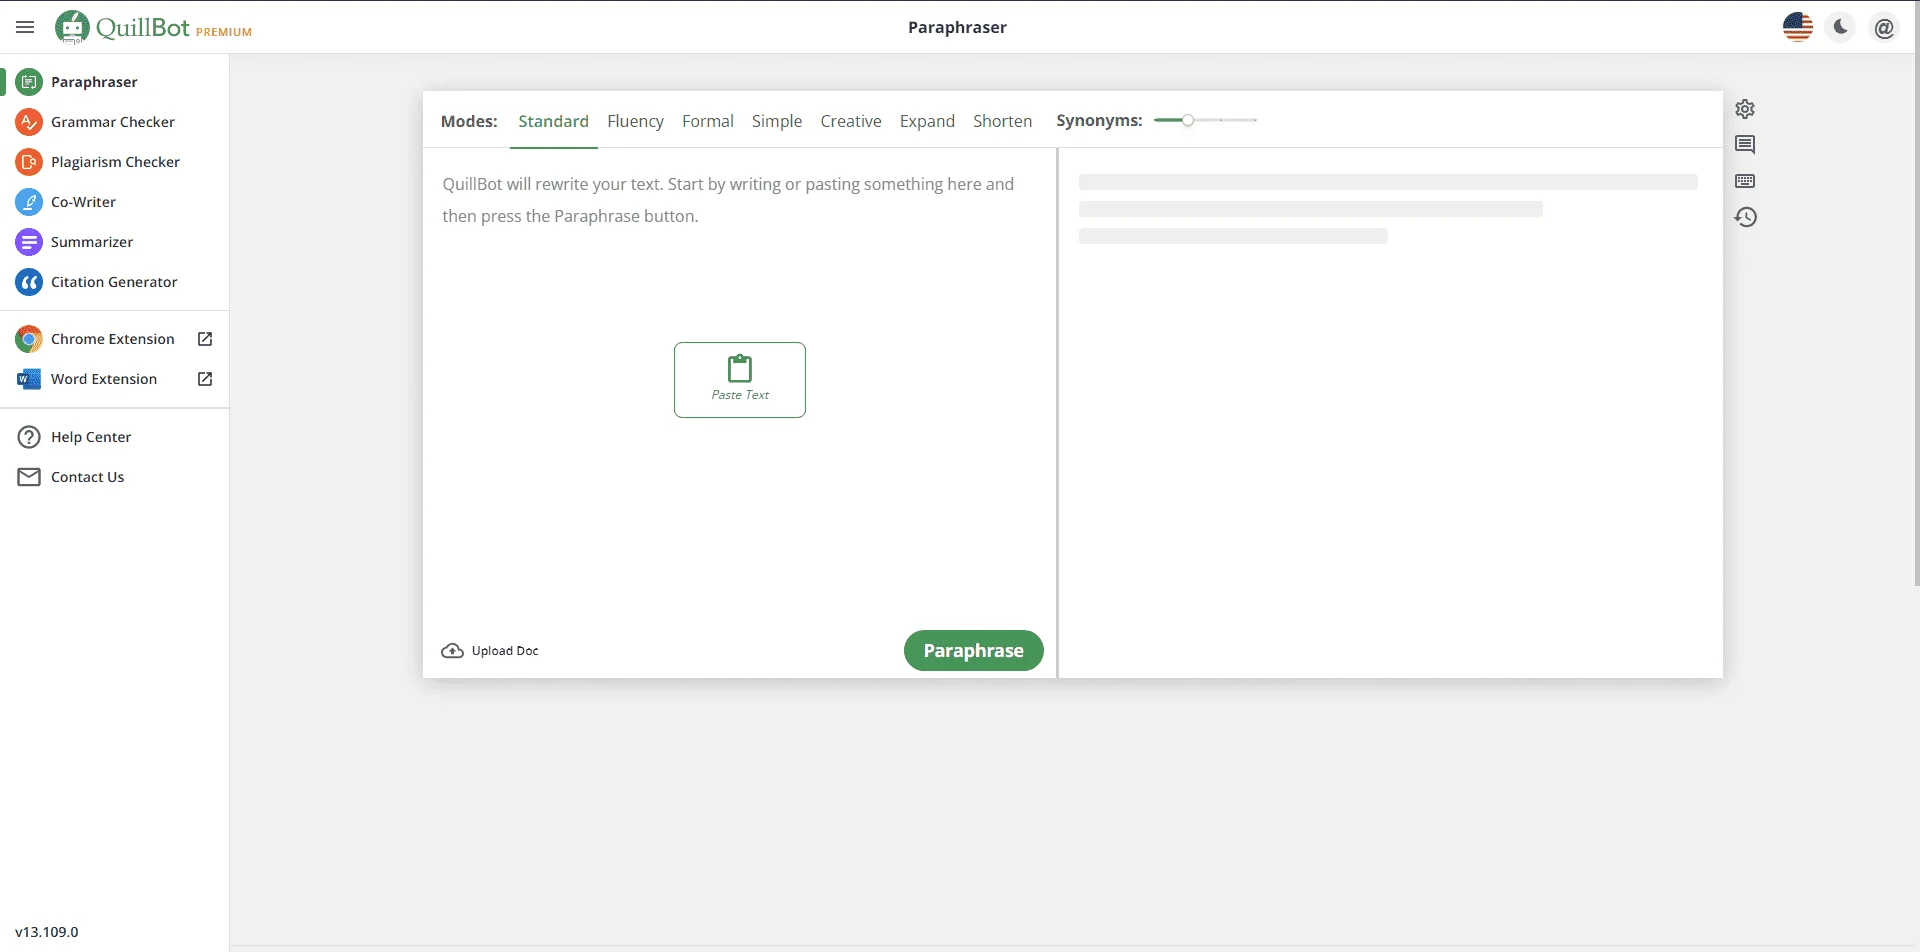Open Plagiarism Checker icon in sidebar
The width and height of the screenshot is (1920, 952).
(29, 162)
